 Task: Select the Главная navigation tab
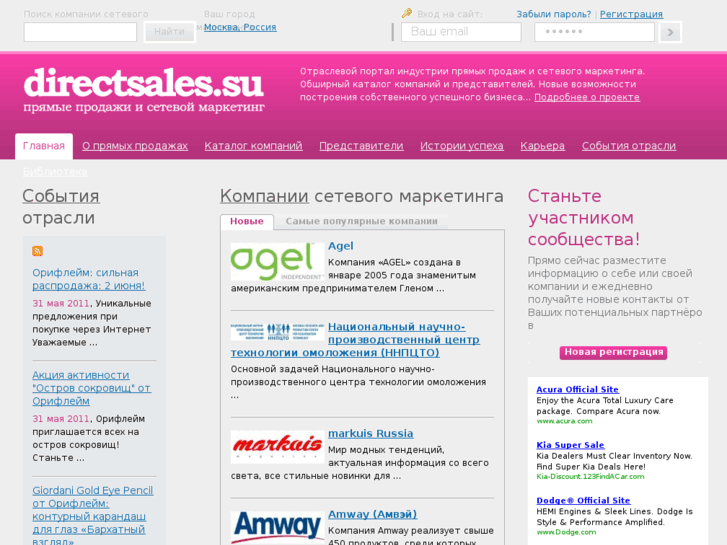44,146
